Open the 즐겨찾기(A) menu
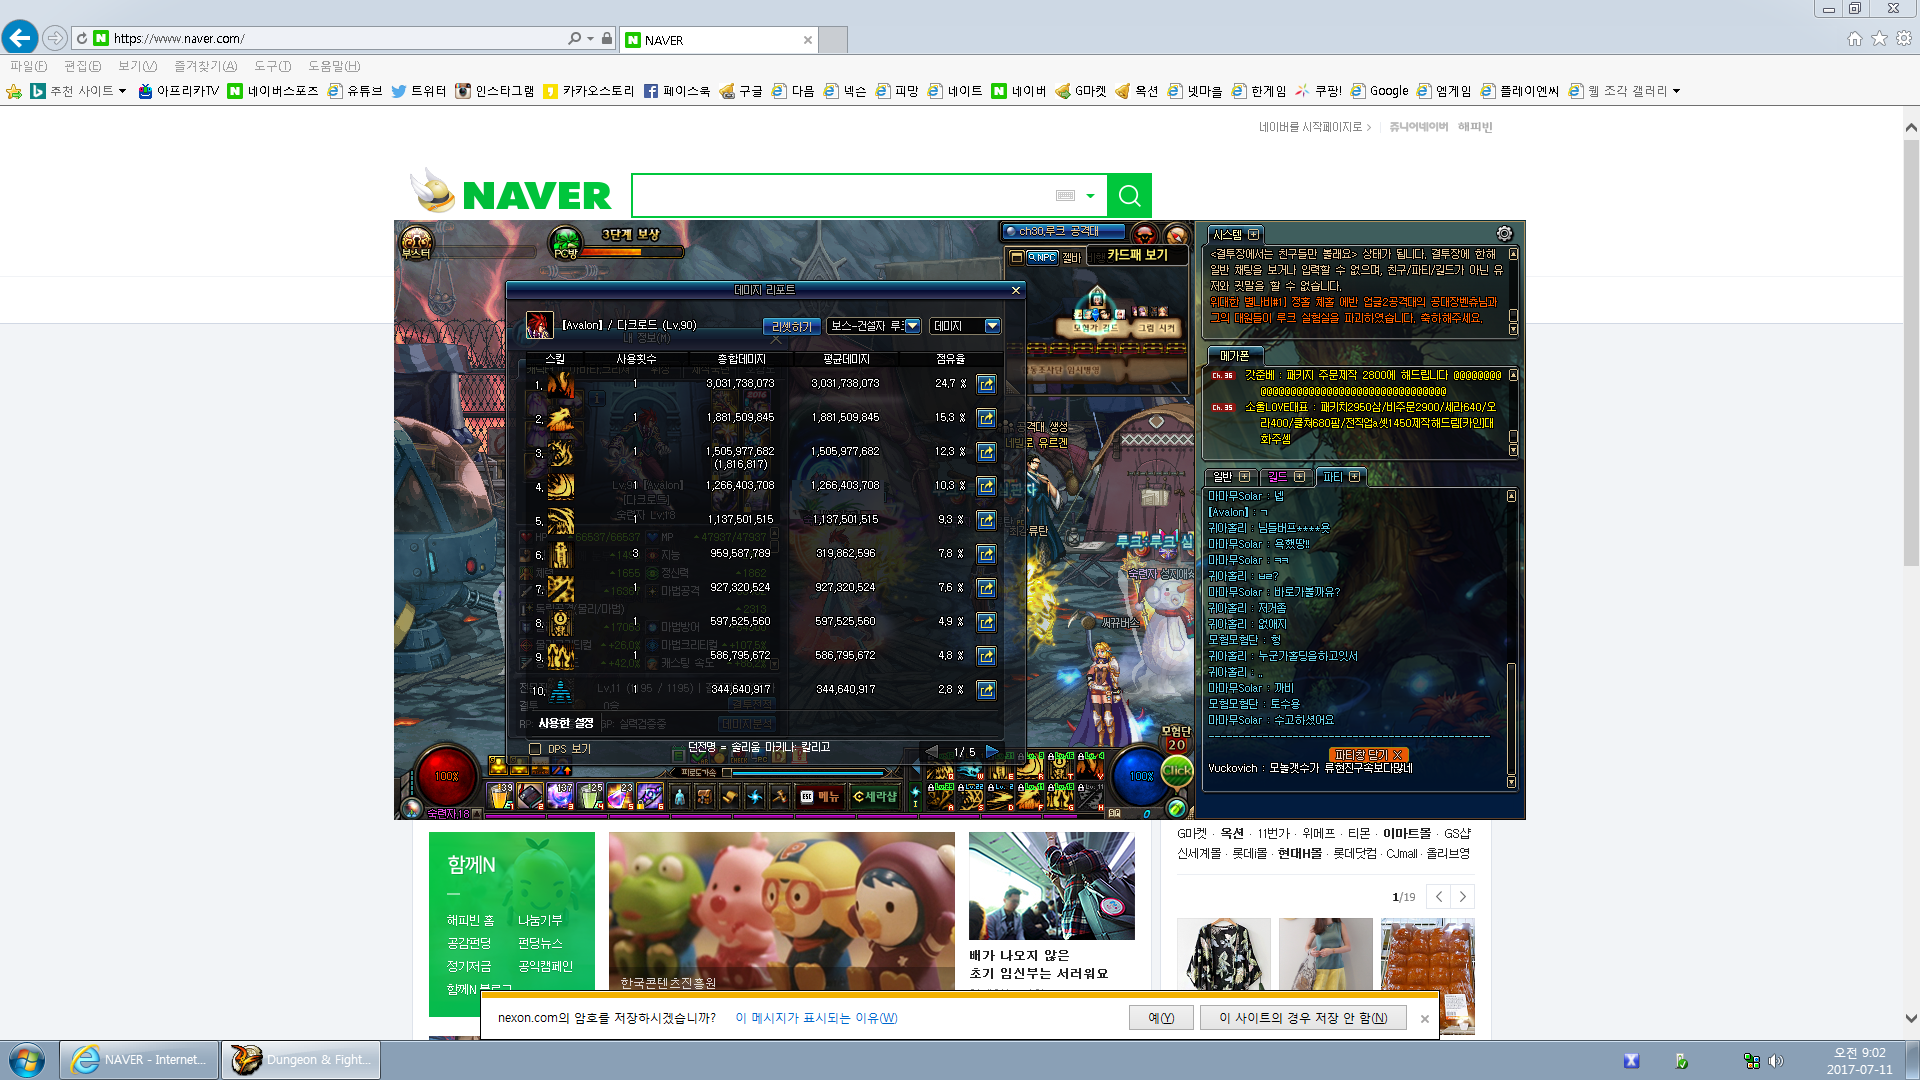Image resolution: width=1920 pixels, height=1080 pixels. click(206, 66)
